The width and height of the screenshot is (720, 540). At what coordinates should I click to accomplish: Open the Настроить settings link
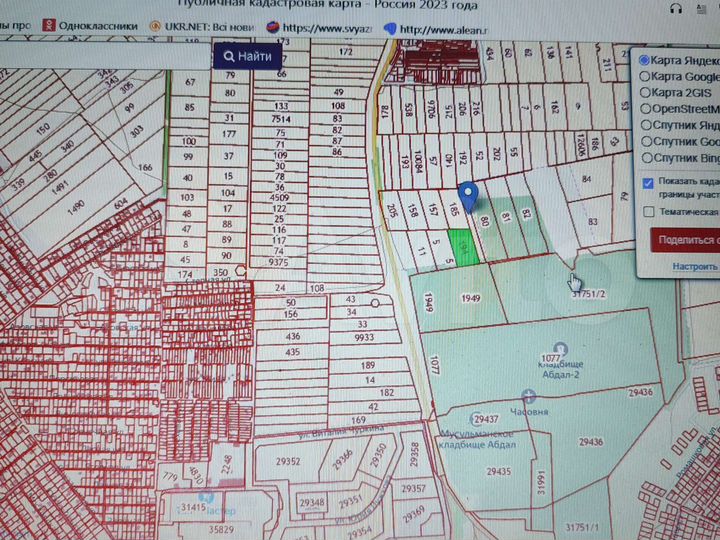[694, 267]
